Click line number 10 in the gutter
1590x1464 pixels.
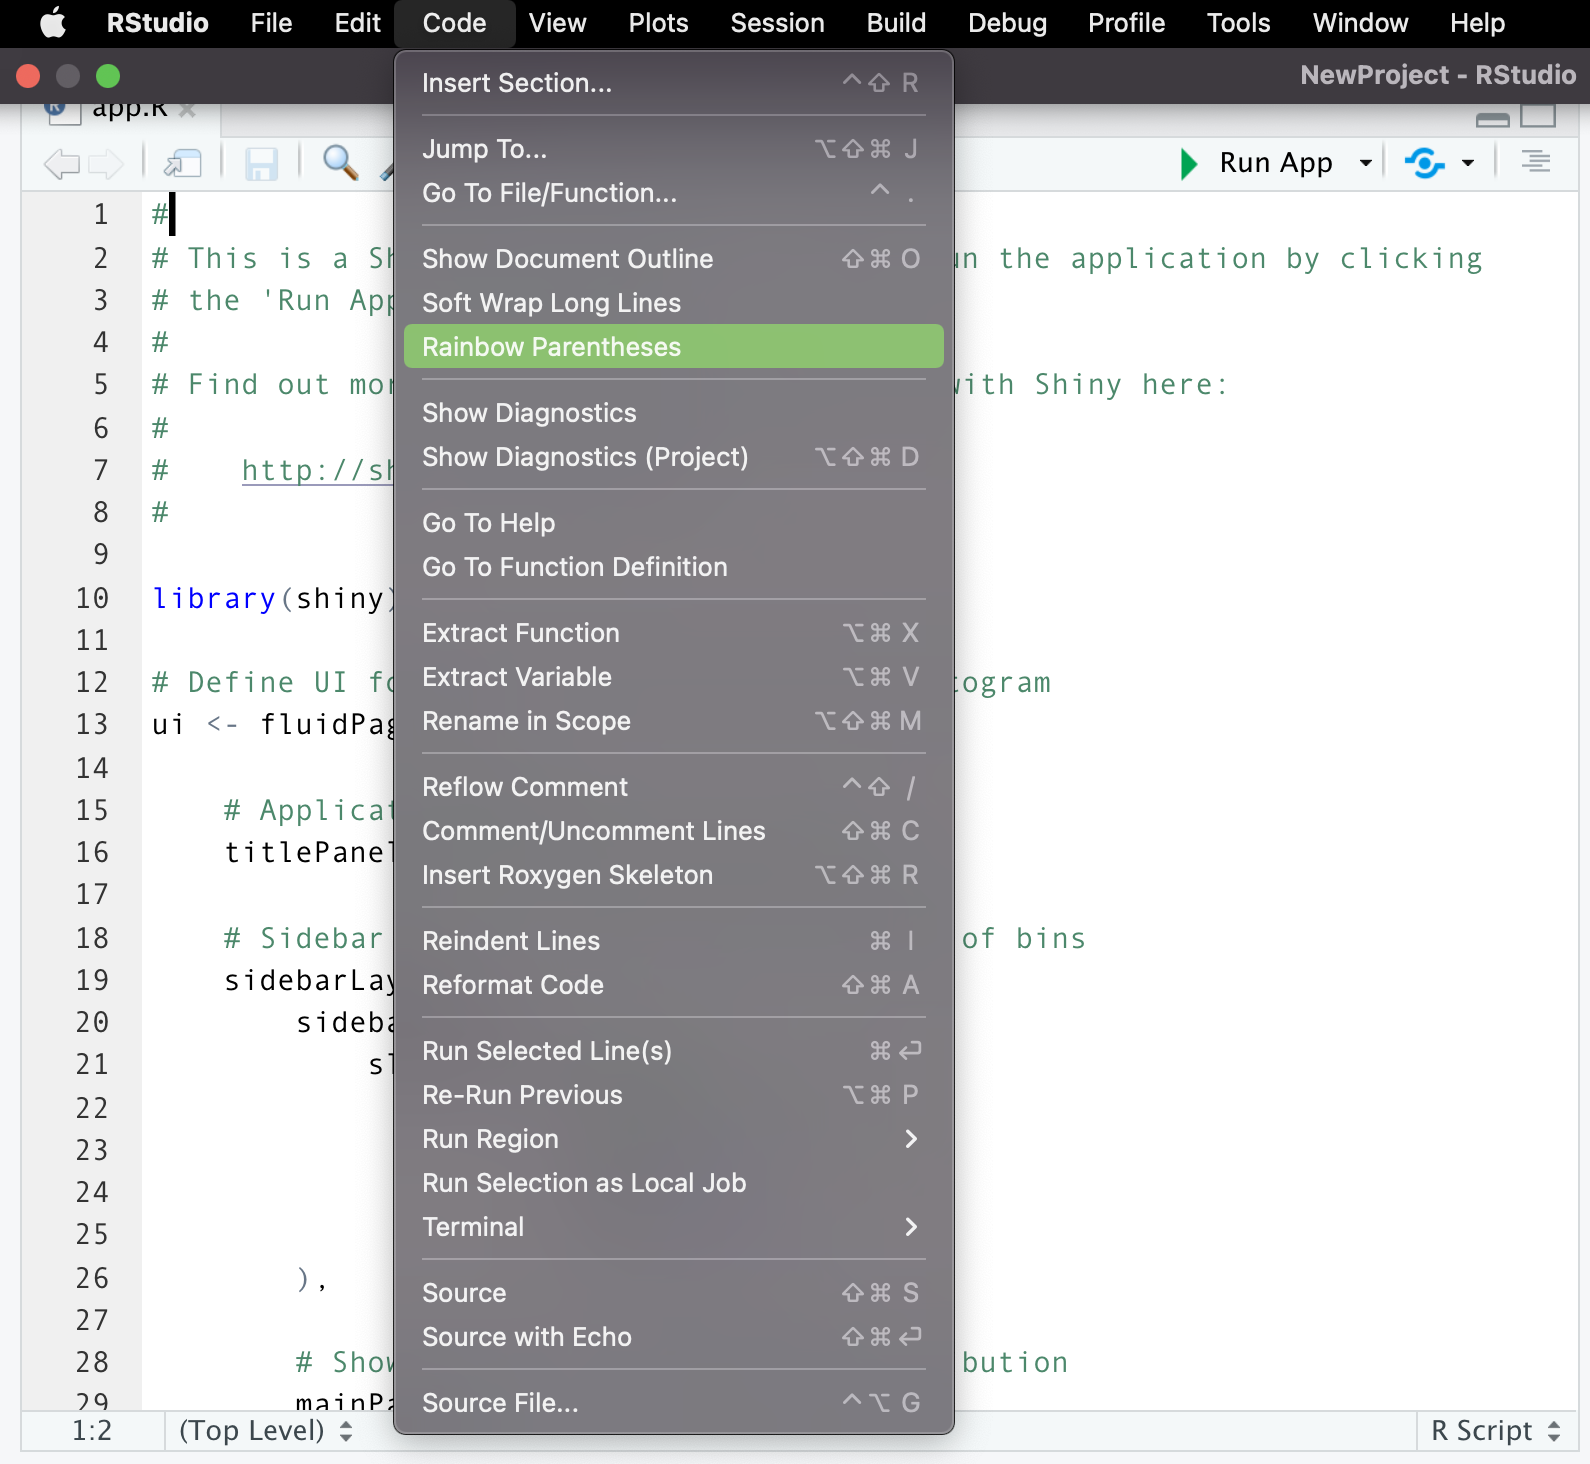click(92, 598)
